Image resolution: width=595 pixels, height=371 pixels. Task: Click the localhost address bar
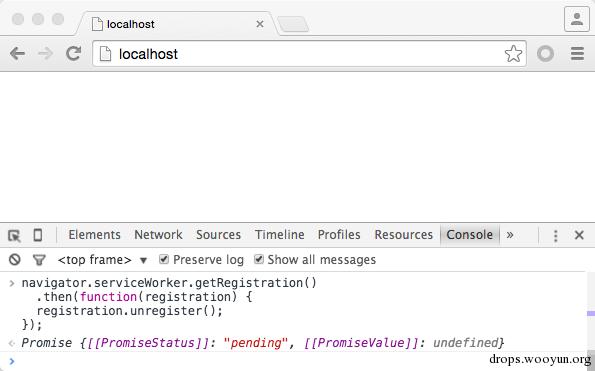click(309, 53)
